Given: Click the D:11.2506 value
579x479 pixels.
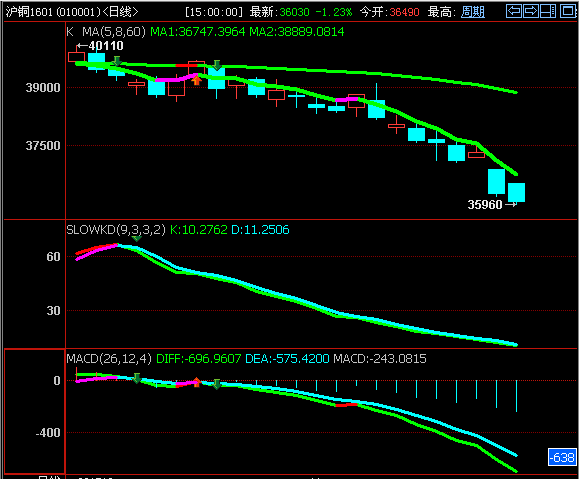Looking at the screenshot, I should [260, 230].
